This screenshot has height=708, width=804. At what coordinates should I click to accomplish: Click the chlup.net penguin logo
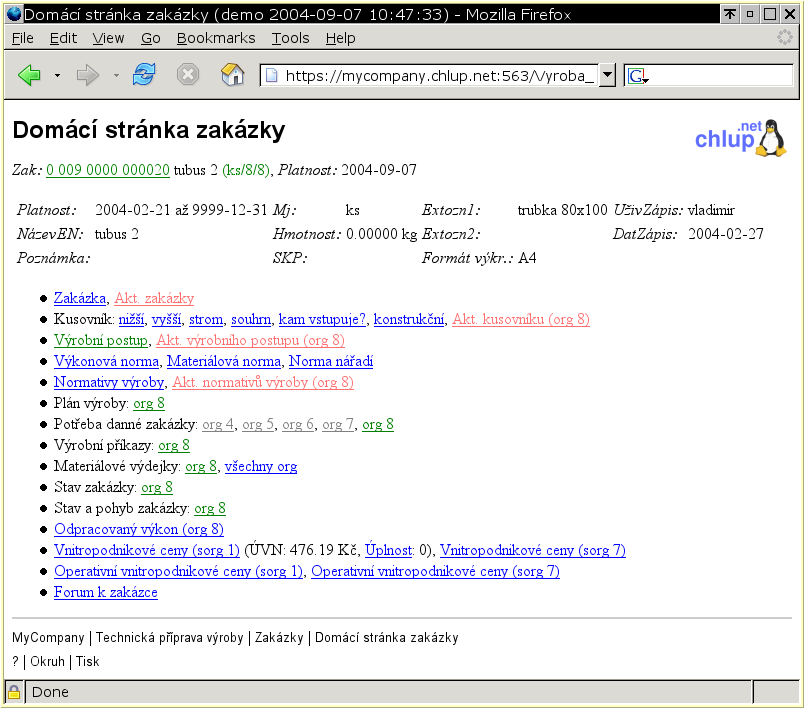point(740,138)
